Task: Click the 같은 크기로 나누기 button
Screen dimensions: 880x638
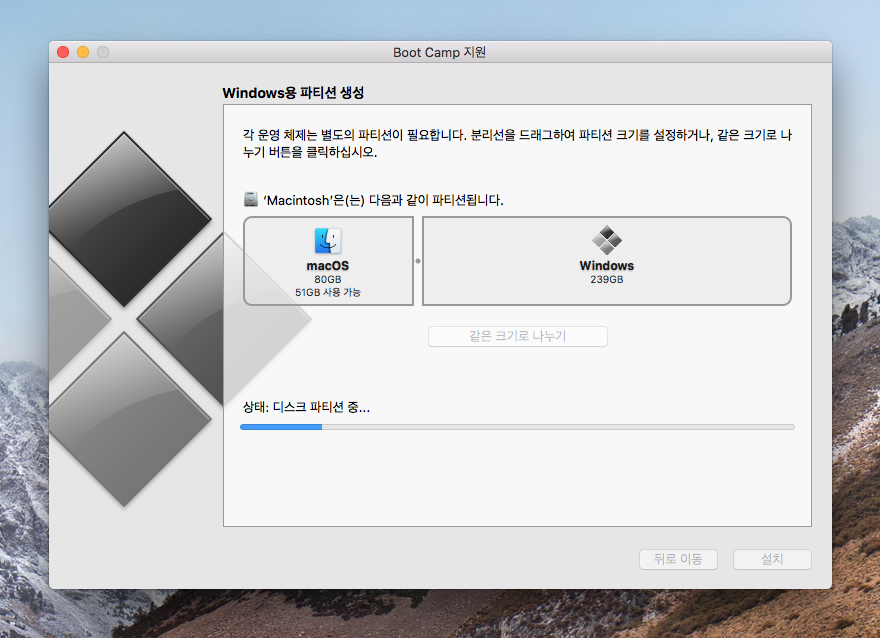Action: (517, 336)
